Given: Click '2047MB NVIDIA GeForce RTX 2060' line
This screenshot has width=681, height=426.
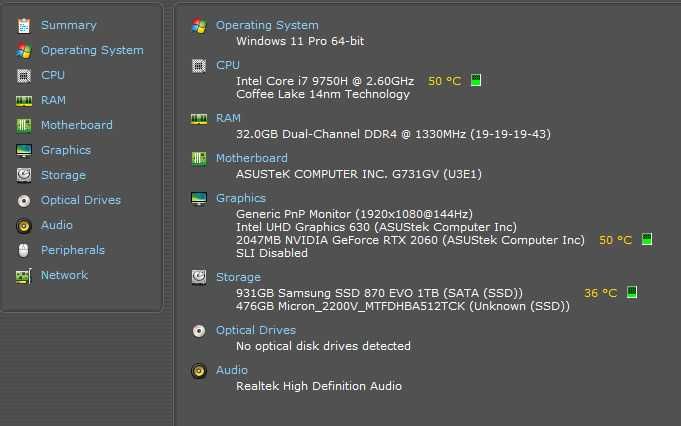Looking at the screenshot, I should (410, 240).
